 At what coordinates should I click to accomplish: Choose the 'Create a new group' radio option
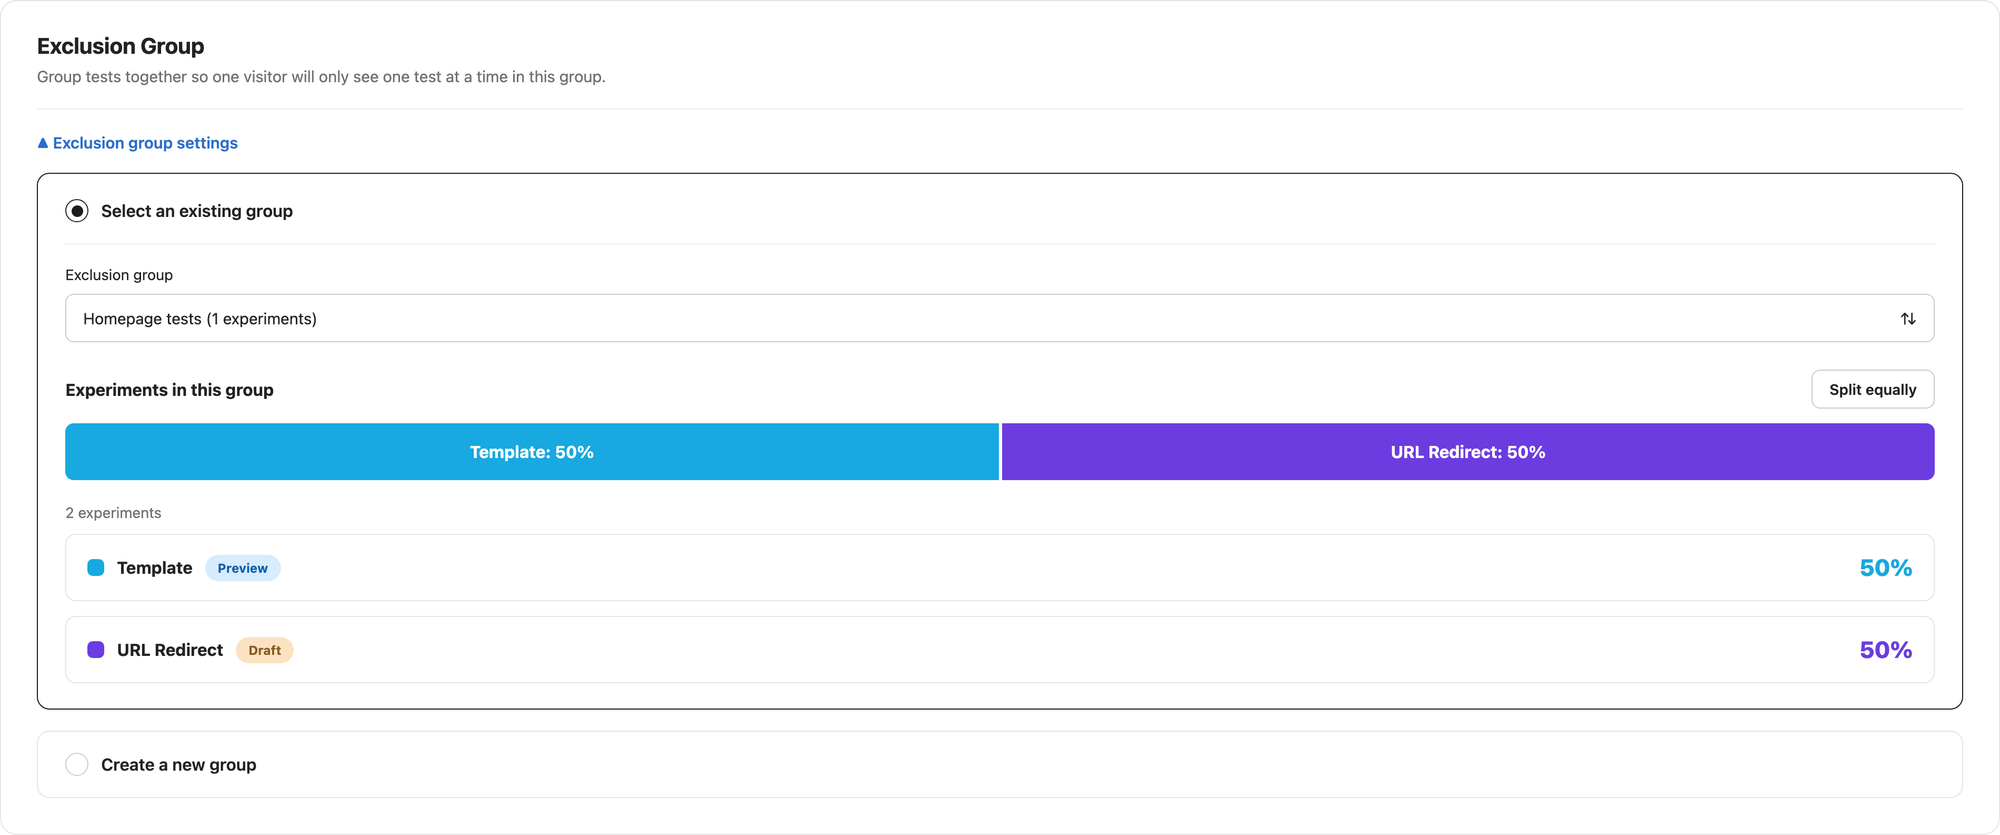tap(77, 764)
